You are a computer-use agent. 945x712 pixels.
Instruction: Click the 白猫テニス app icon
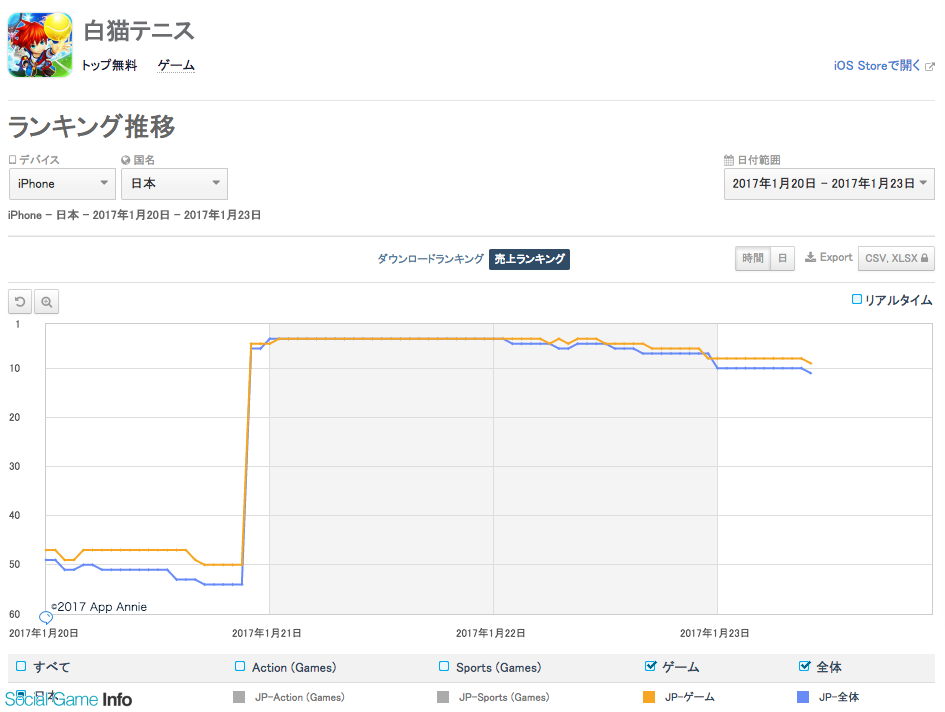[39, 45]
